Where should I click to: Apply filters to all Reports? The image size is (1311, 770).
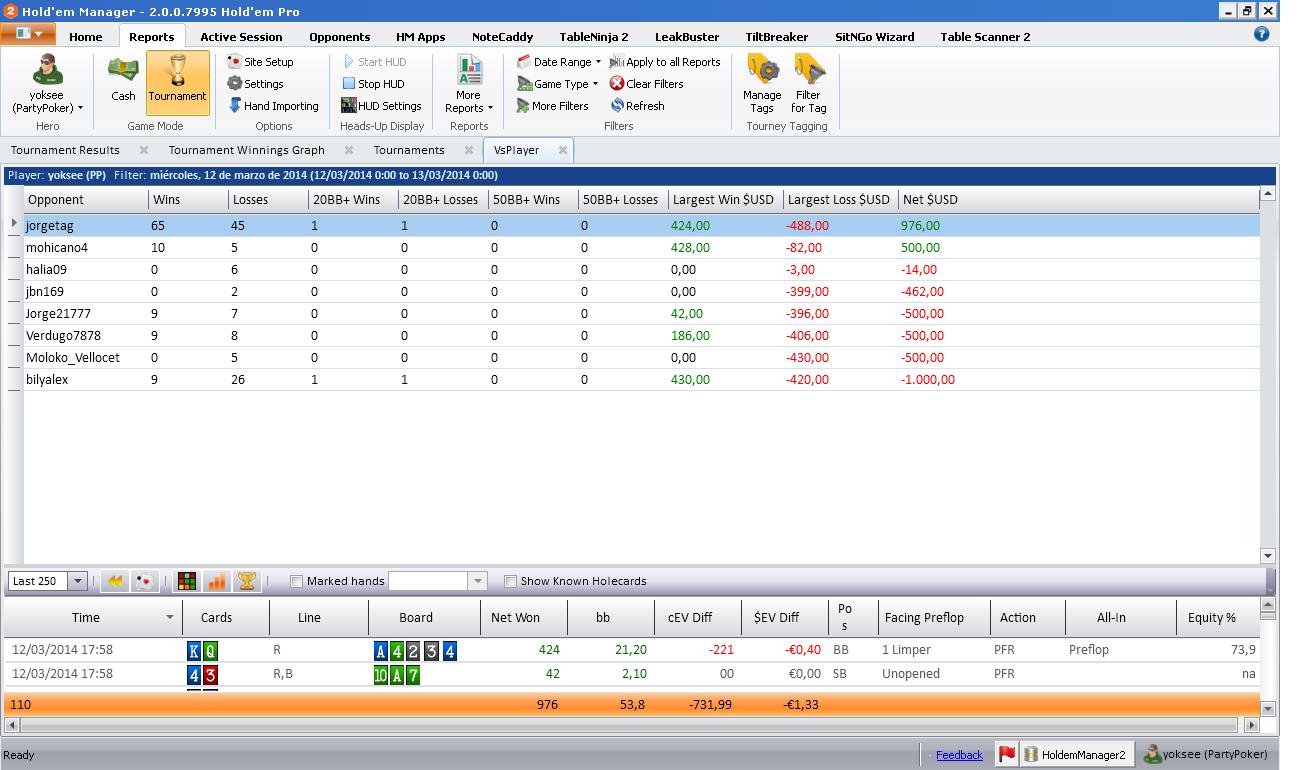pyautogui.click(x=665, y=62)
